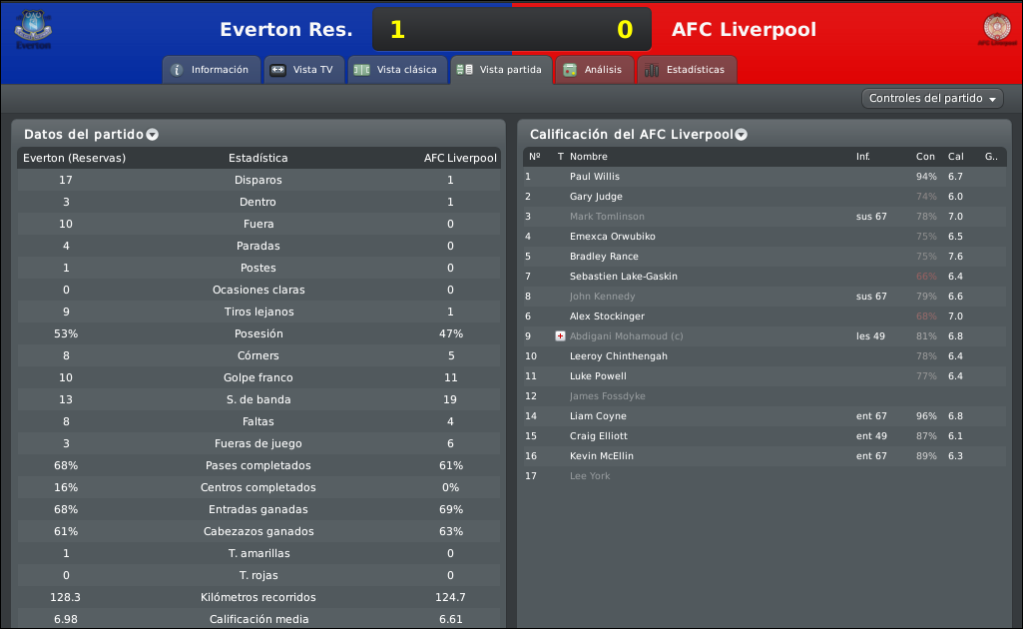Sort ratings by the Cal column header
This screenshot has height=629, width=1023.
click(956, 157)
